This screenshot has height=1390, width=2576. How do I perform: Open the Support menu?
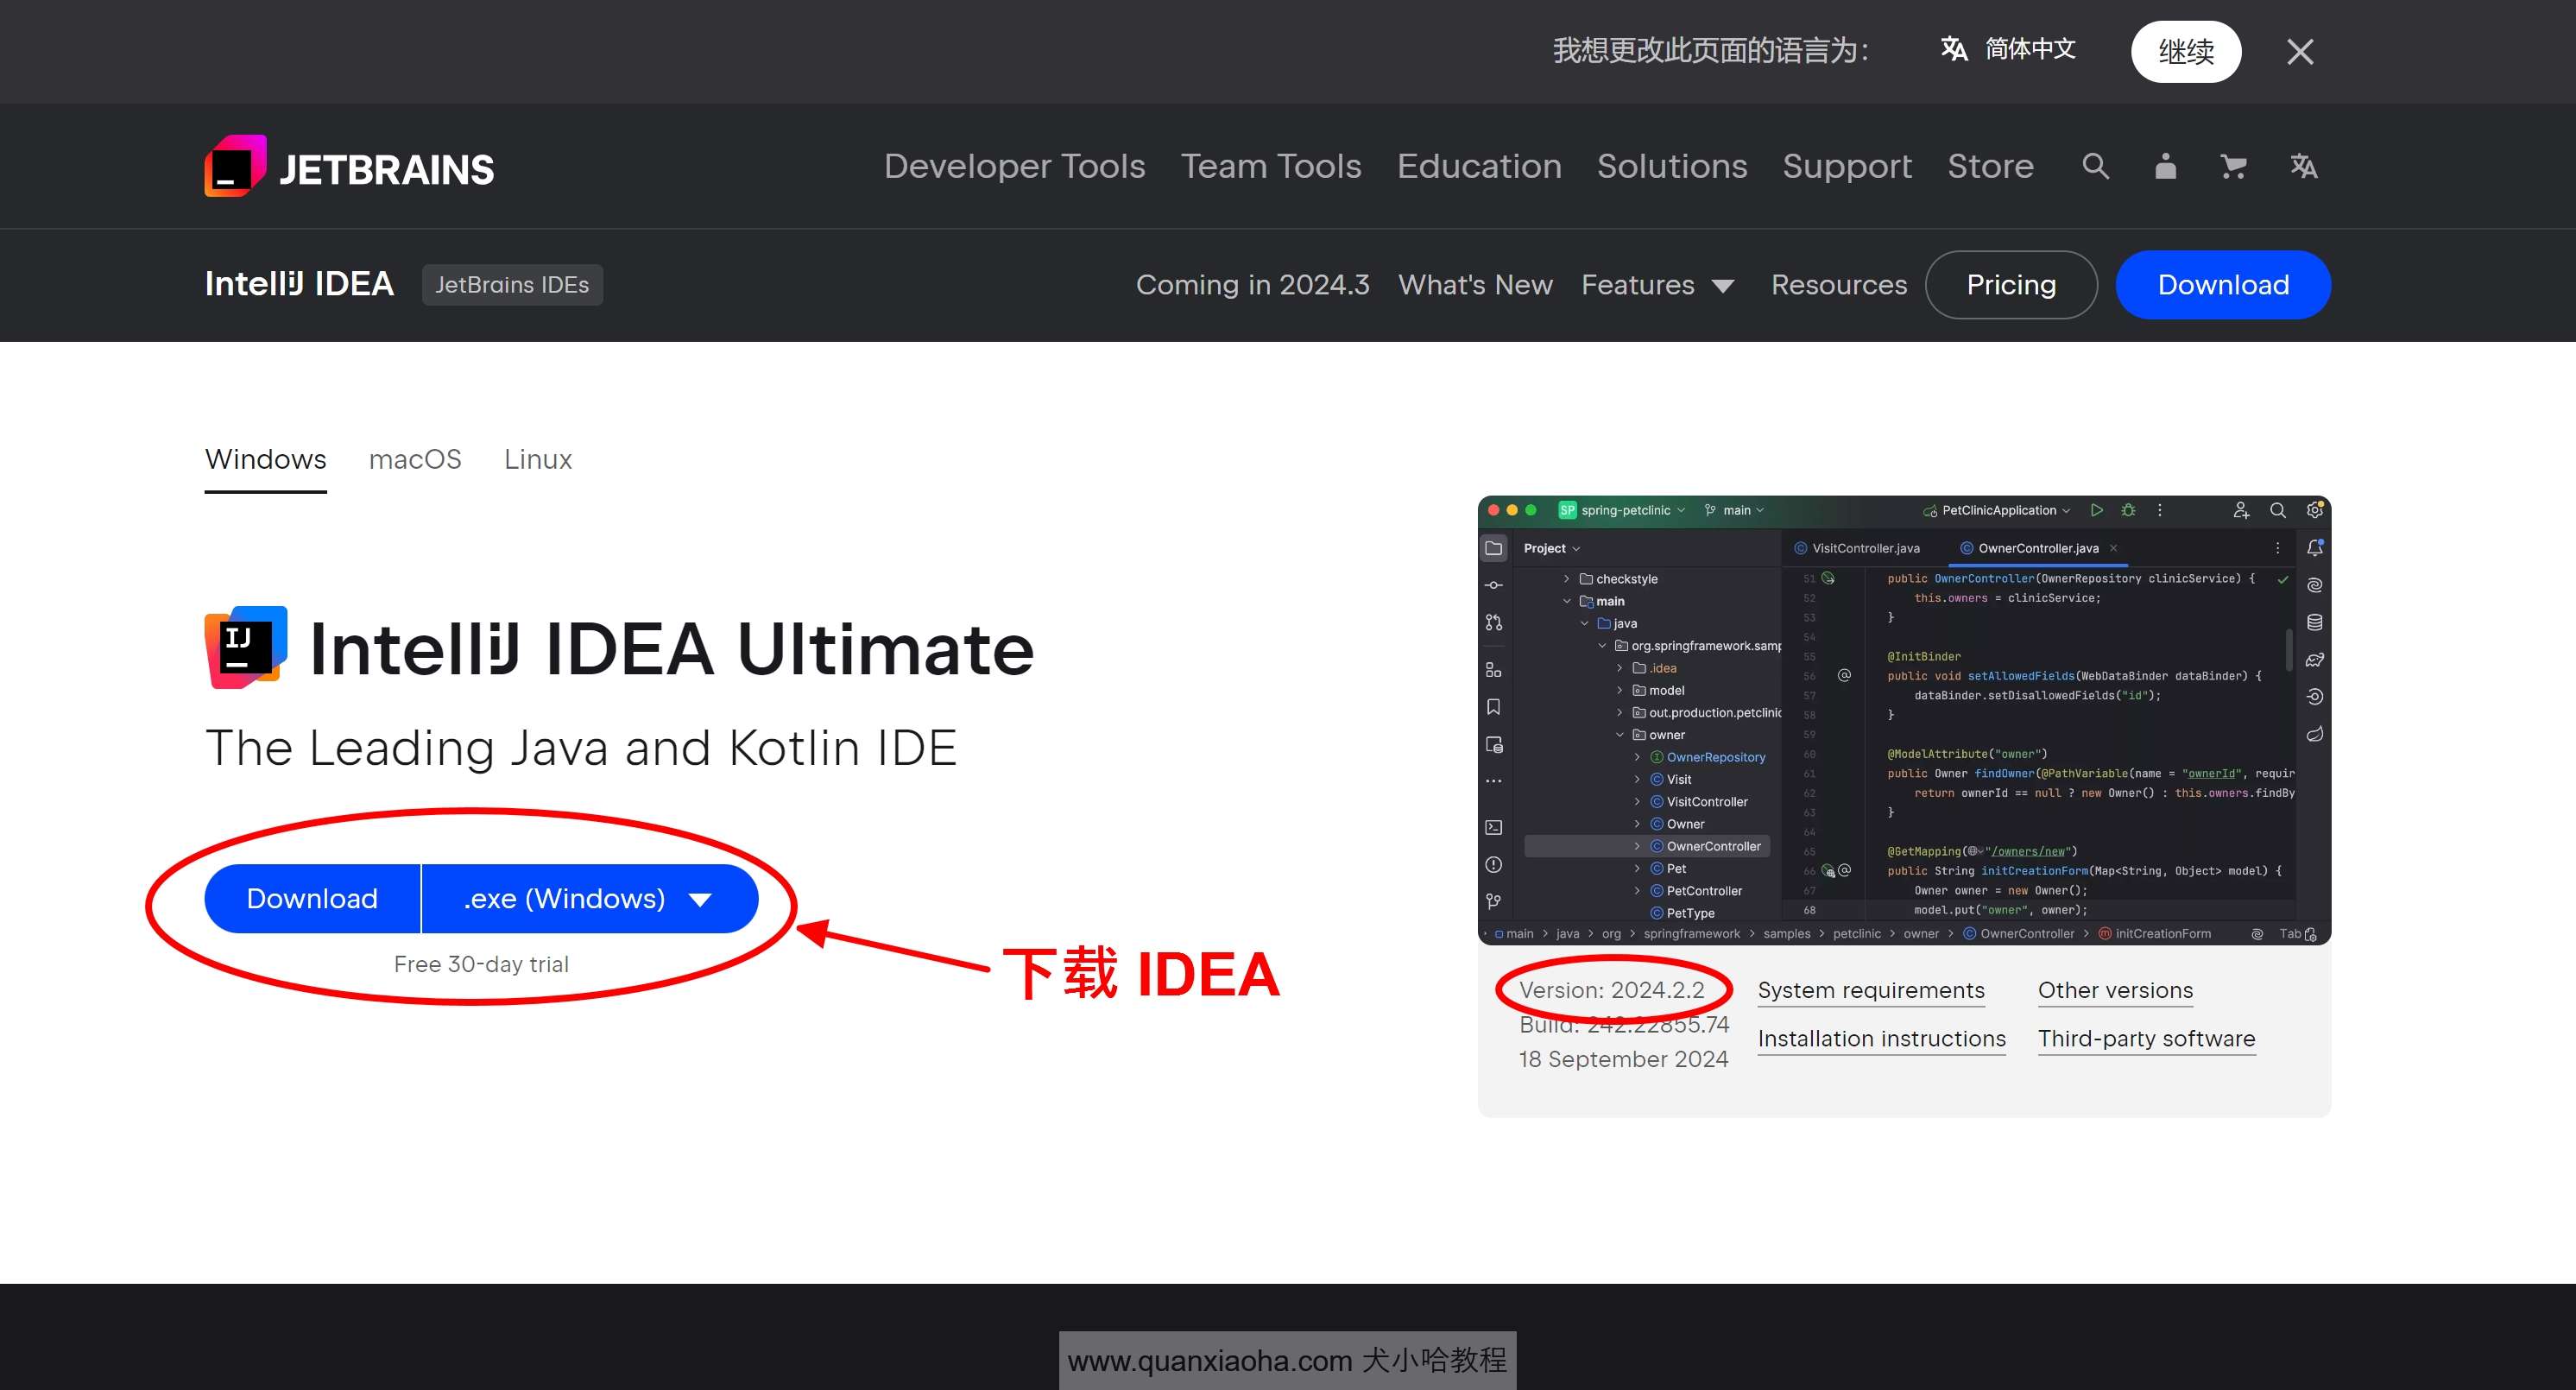[x=1847, y=166]
